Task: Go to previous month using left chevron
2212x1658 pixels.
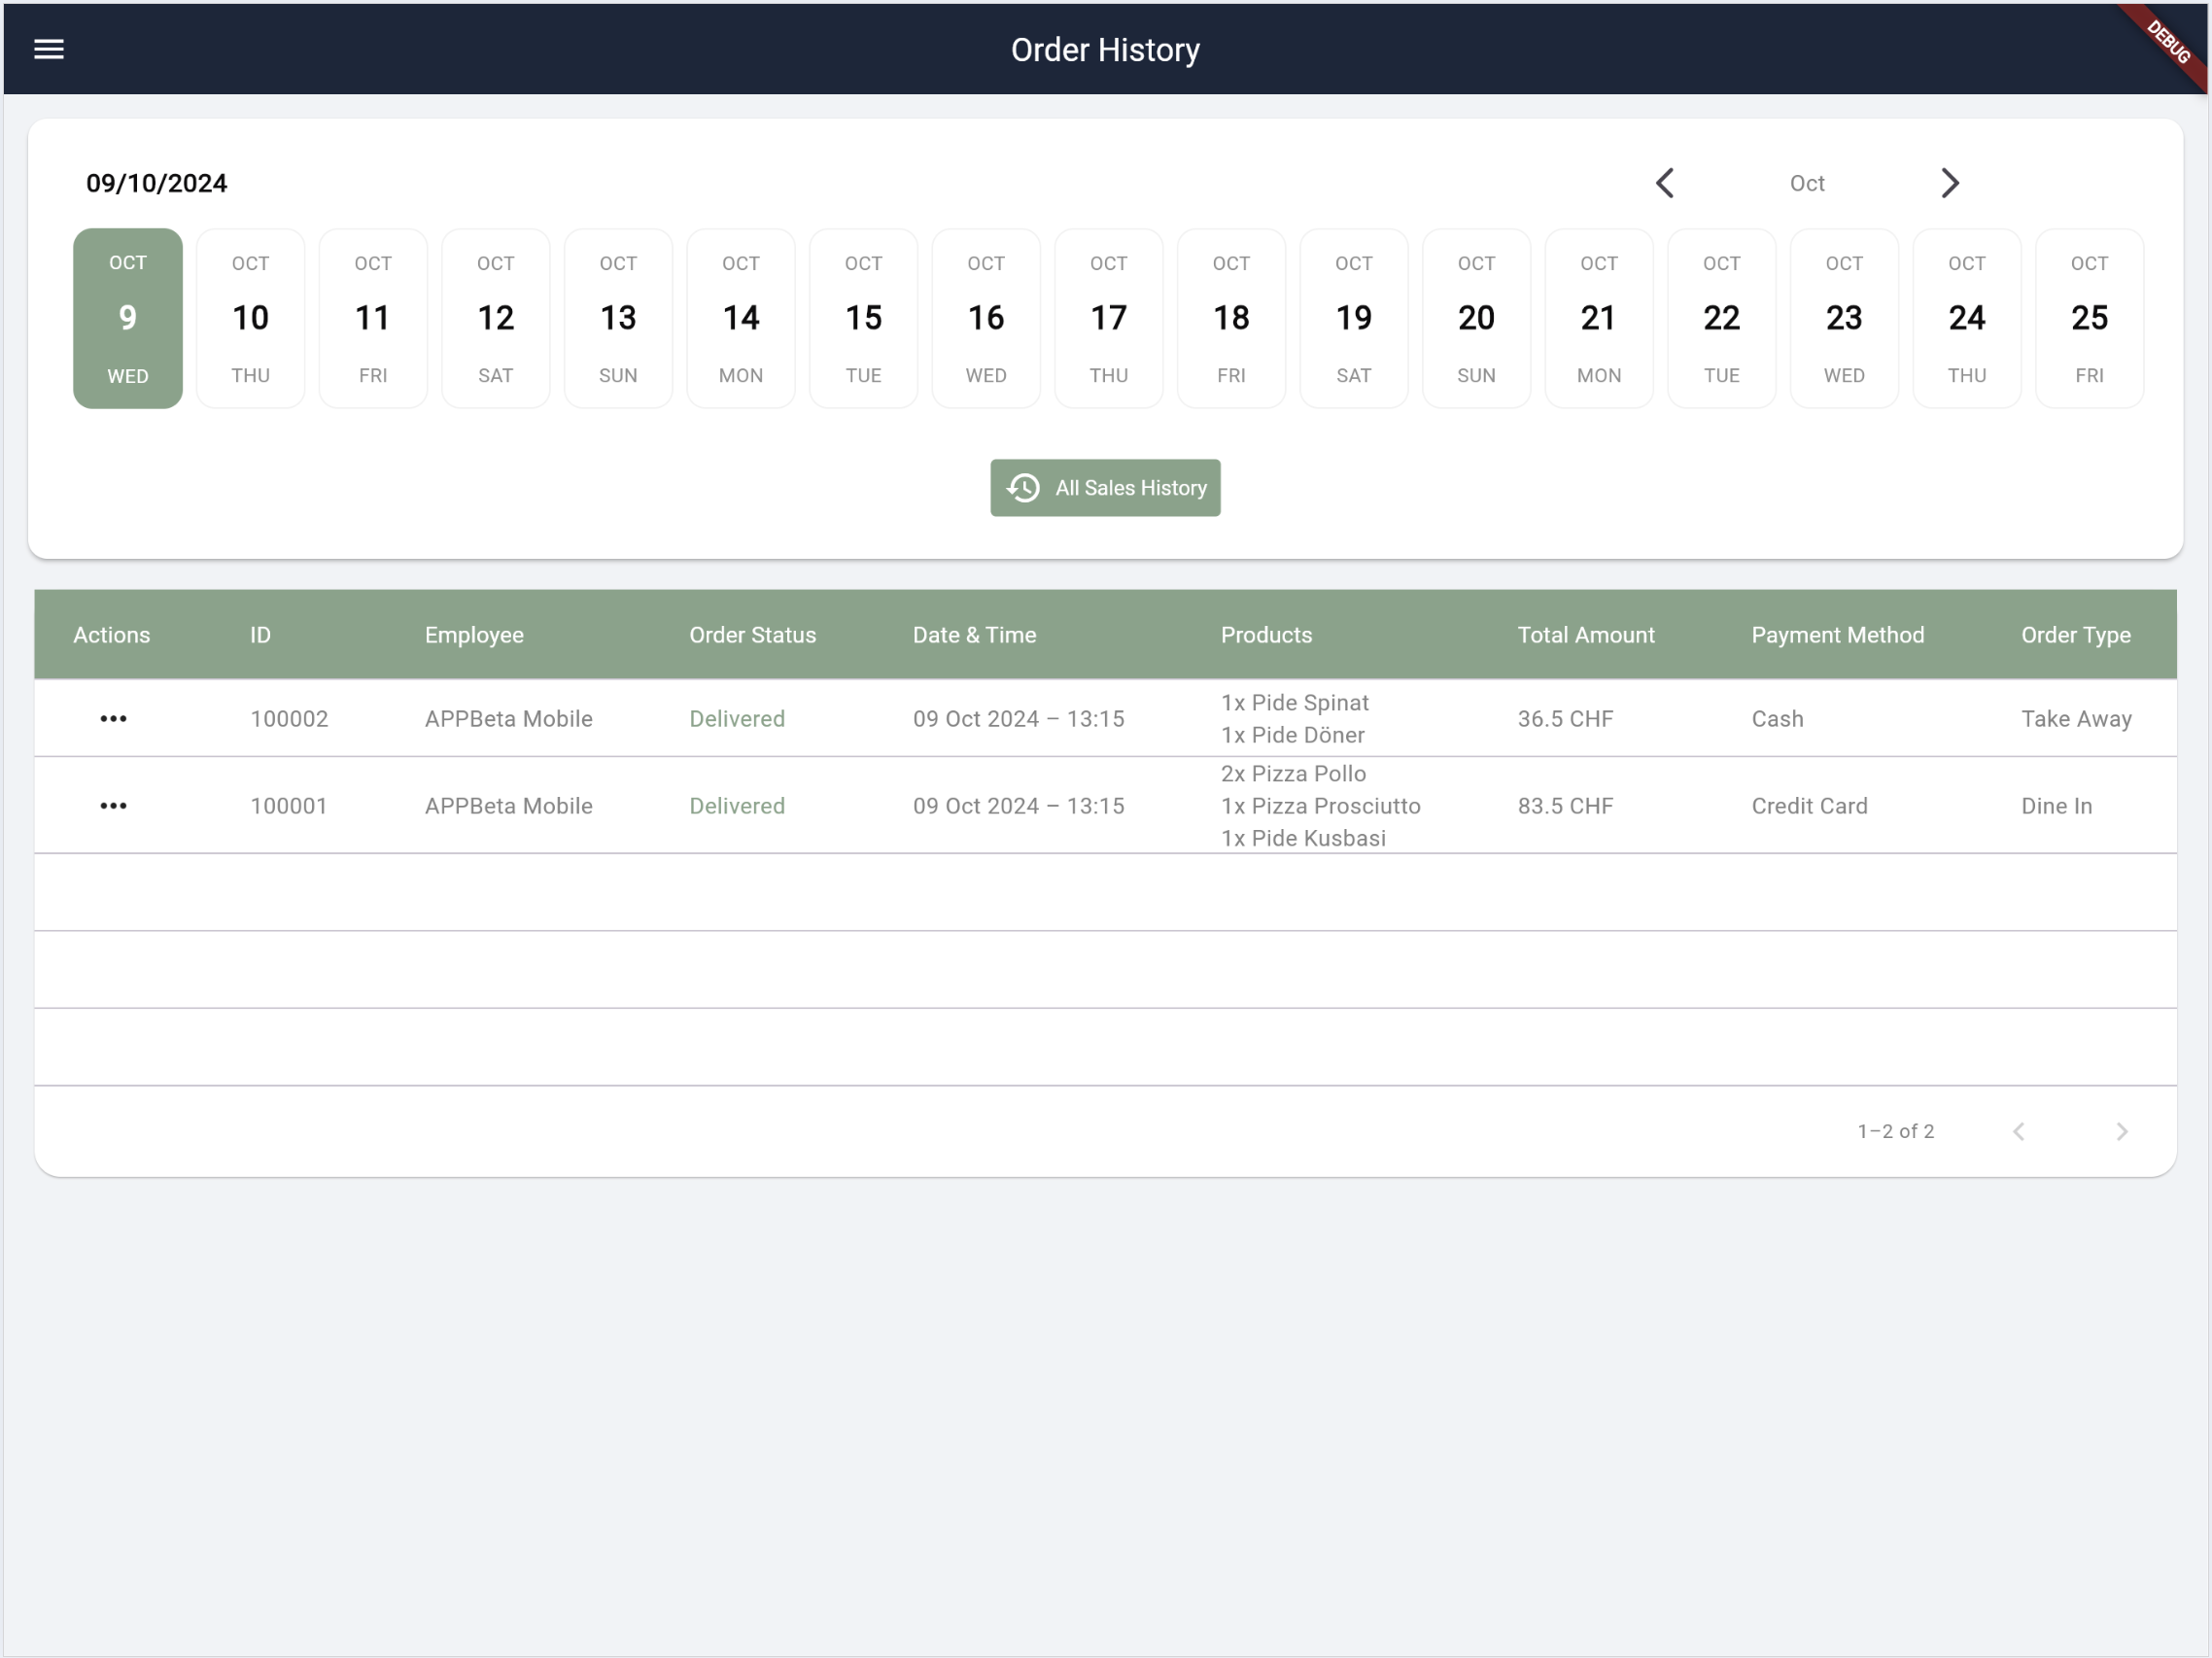Action: point(1664,183)
